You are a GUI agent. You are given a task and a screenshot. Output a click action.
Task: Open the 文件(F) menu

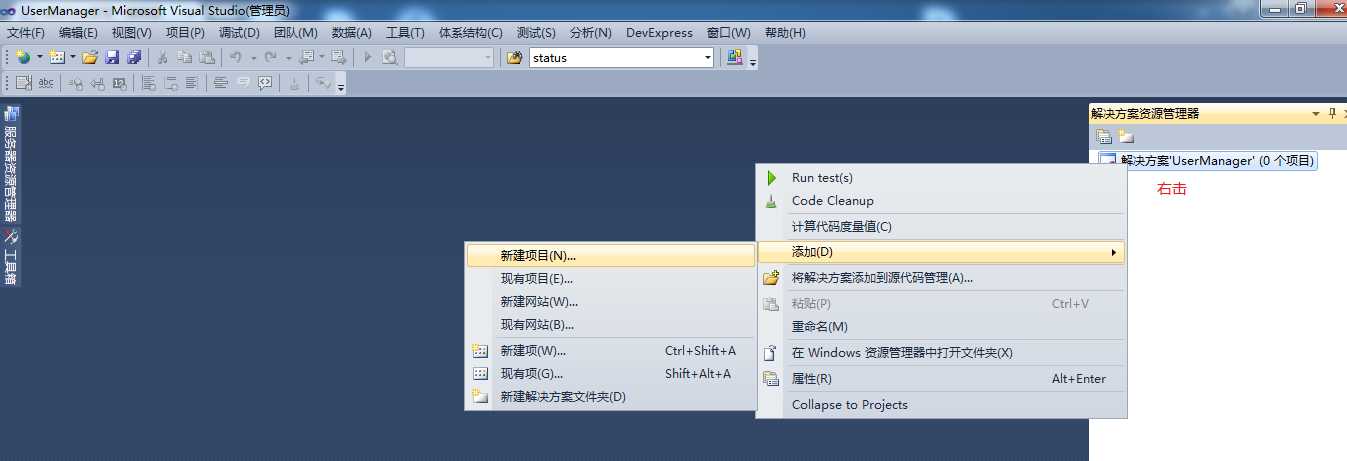click(x=26, y=33)
